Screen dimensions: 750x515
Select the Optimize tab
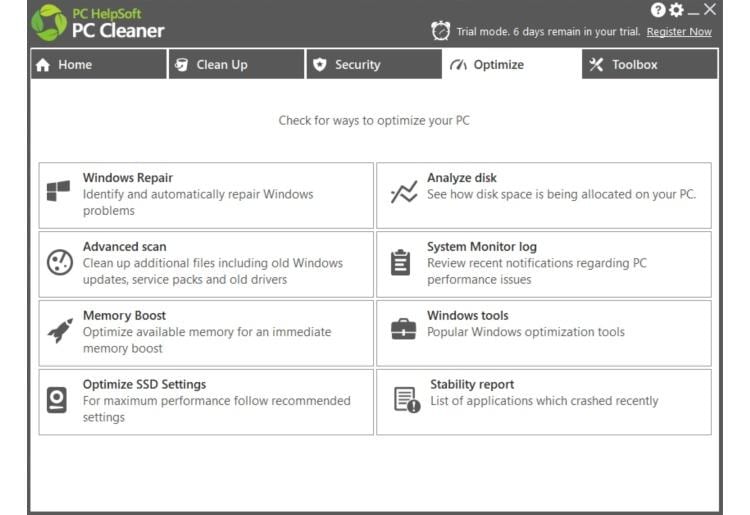click(x=511, y=65)
